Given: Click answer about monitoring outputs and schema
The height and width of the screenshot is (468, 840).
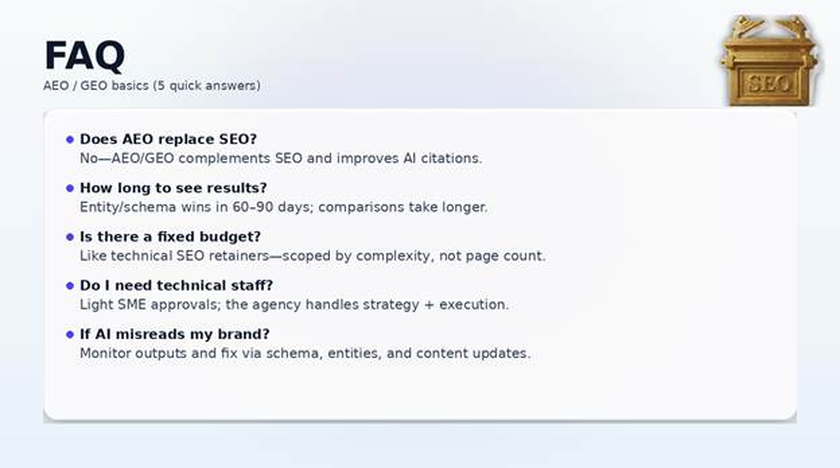Looking at the screenshot, I should (x=305, y=353).
